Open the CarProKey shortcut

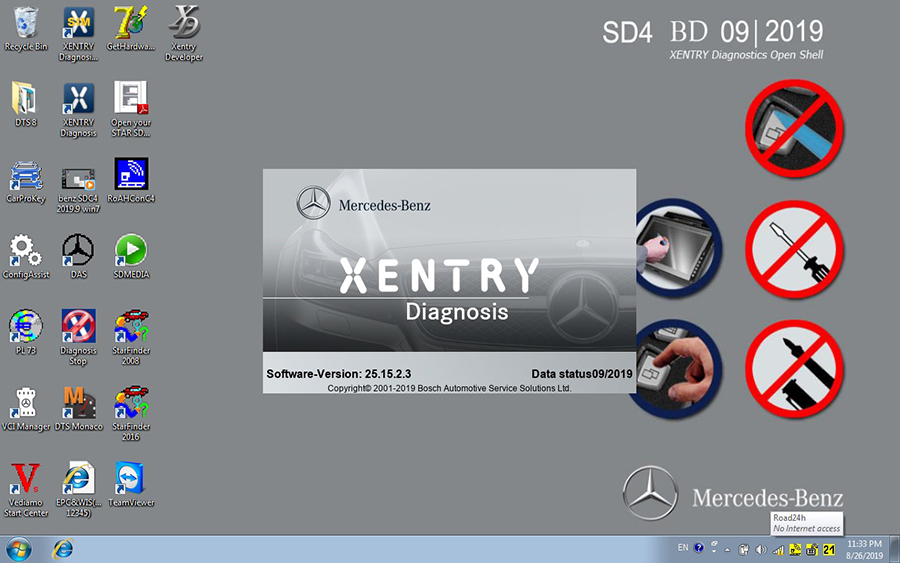[x=25, y=175]
